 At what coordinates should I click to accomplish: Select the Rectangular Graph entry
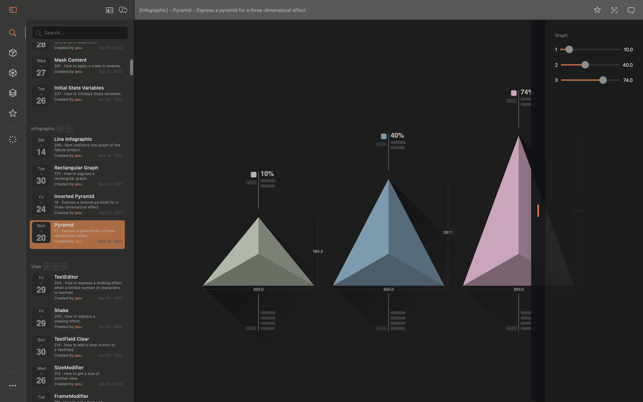[77, 176]
